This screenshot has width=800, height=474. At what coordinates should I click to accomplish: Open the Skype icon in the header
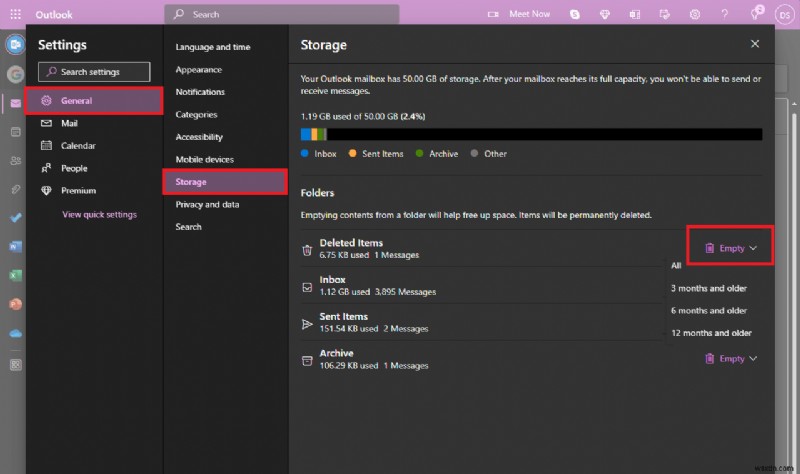point(575,14)
